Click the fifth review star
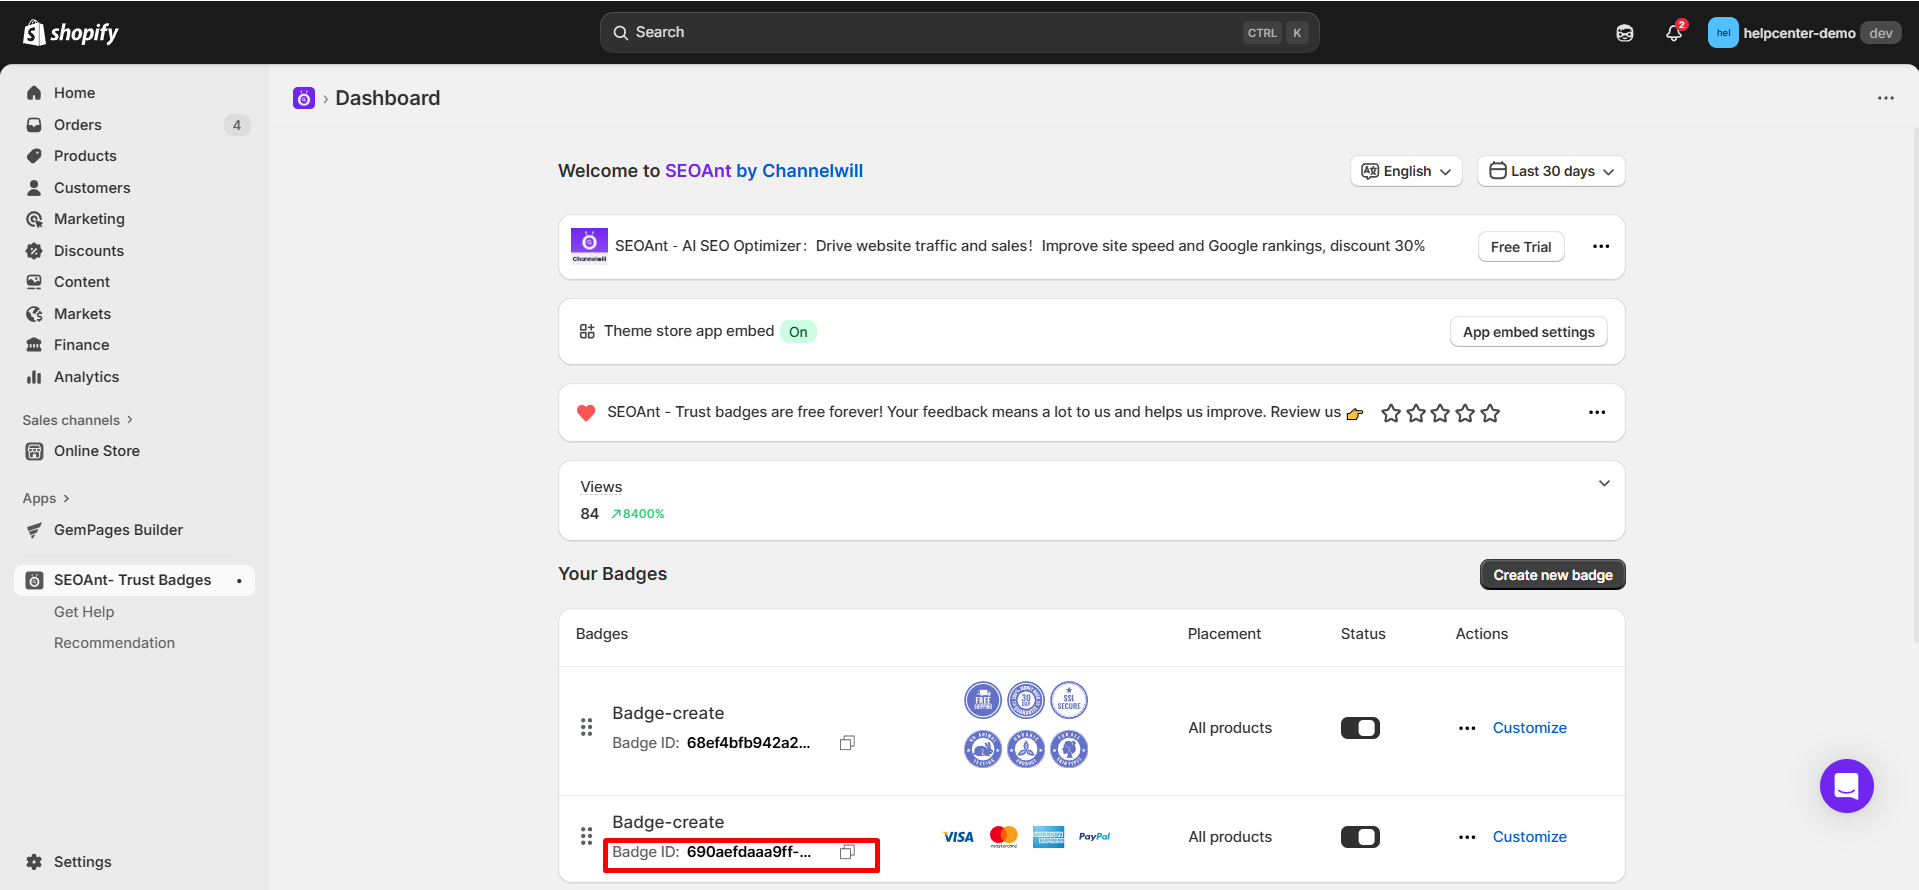The width and height of the screenshot is (1919, 890). tap(1490, 413)
